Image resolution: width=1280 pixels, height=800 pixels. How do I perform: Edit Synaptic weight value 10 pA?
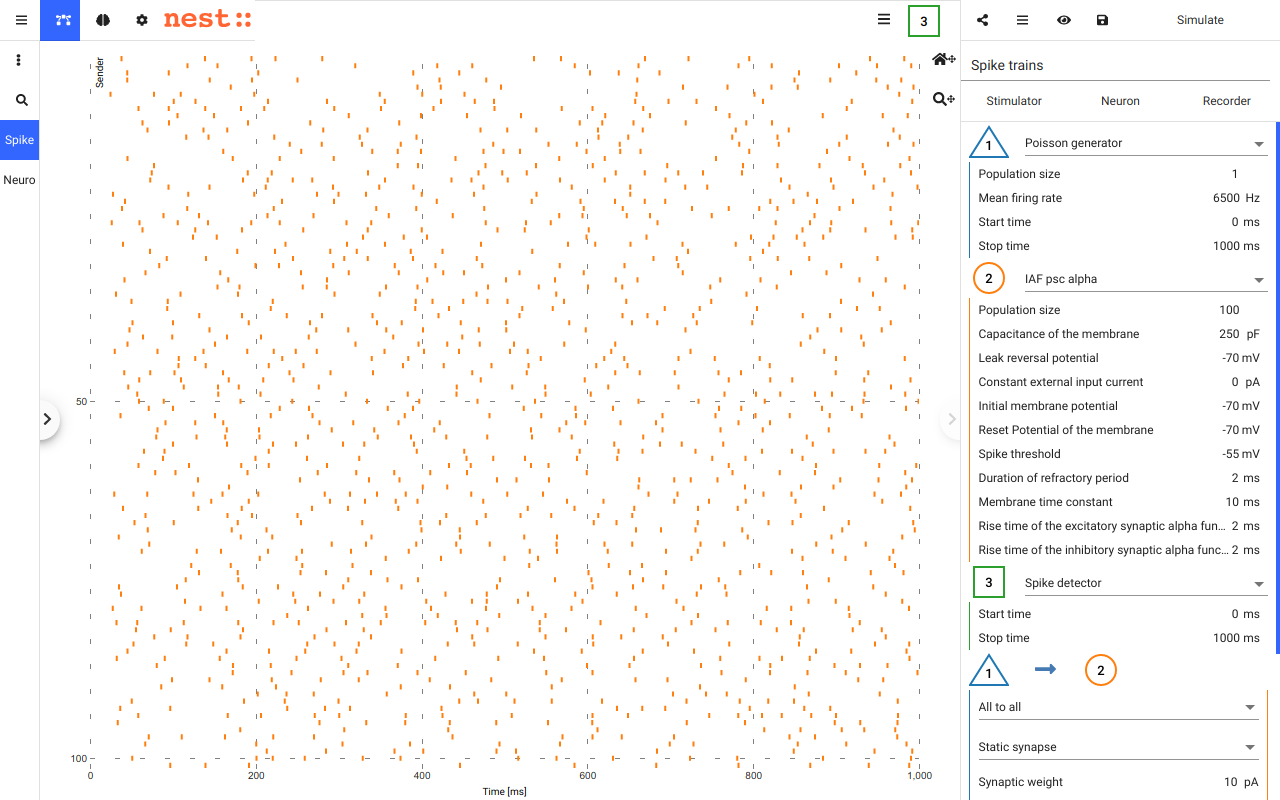1230,782
